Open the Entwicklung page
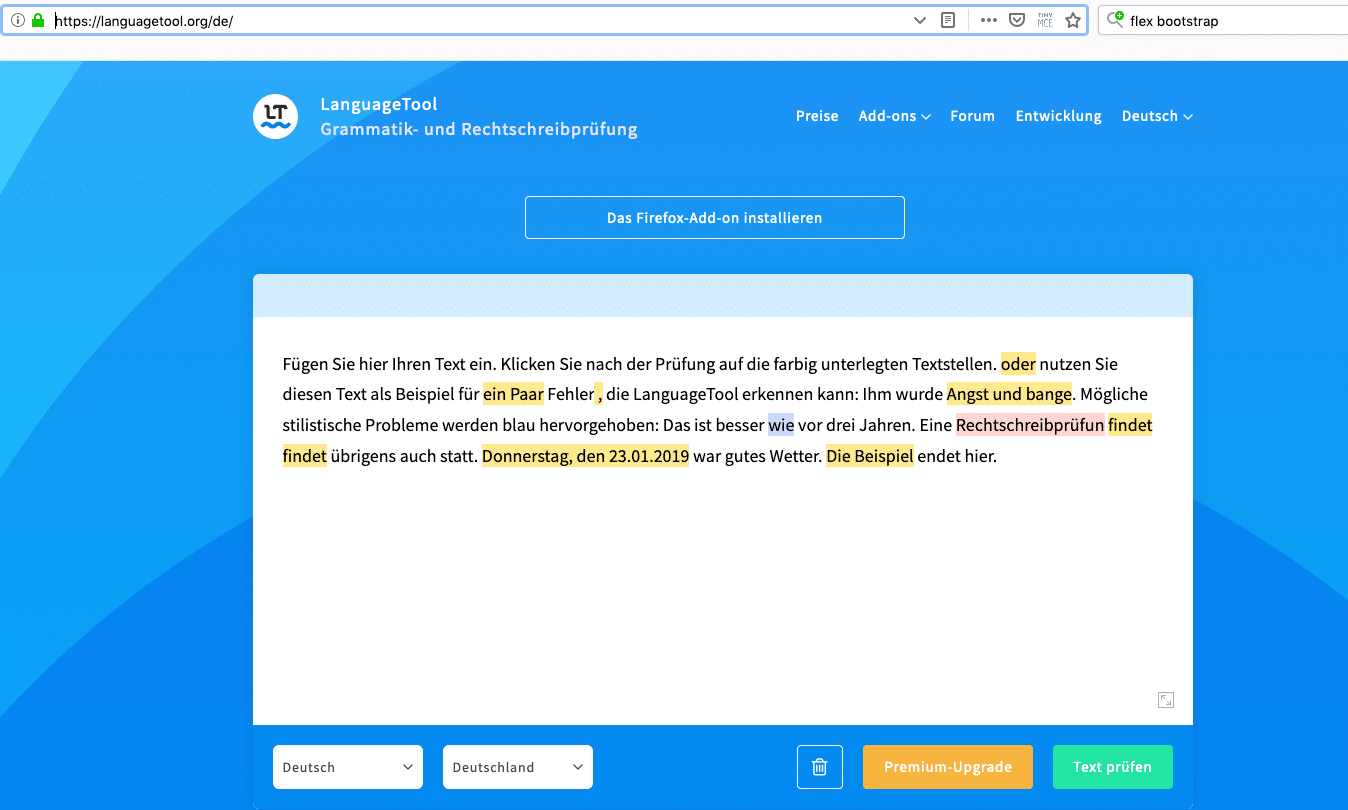1348x810 pixels. pyautogui.click(x=1058, y=116)
